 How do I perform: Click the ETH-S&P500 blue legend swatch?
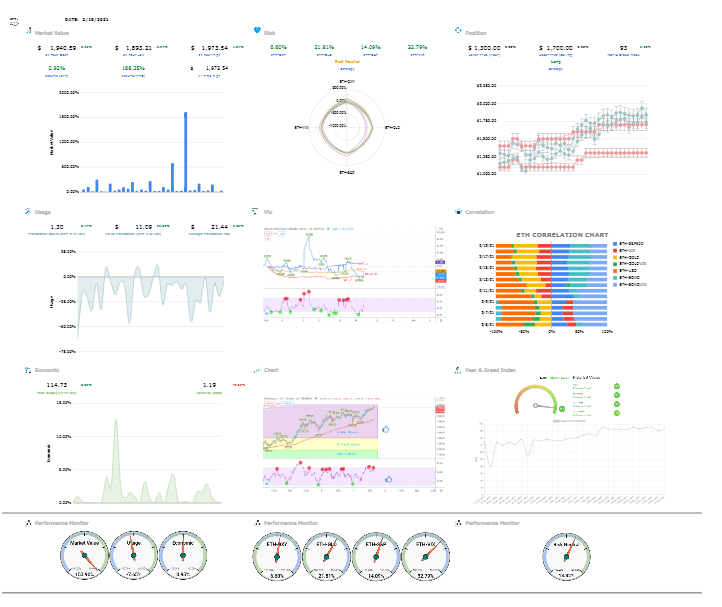tap(615, 244)
